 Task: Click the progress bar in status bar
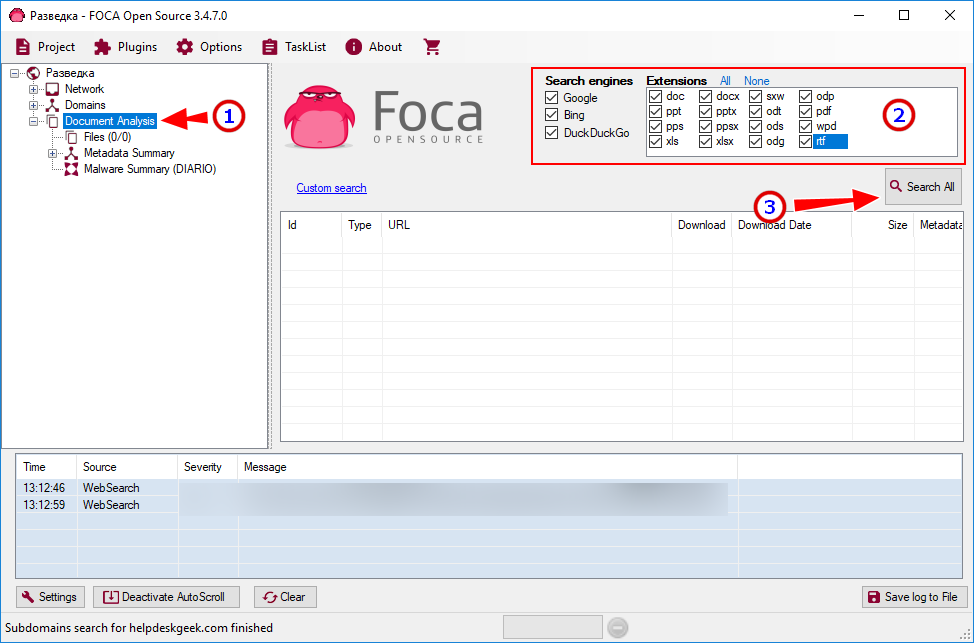[x=552, y=627]
